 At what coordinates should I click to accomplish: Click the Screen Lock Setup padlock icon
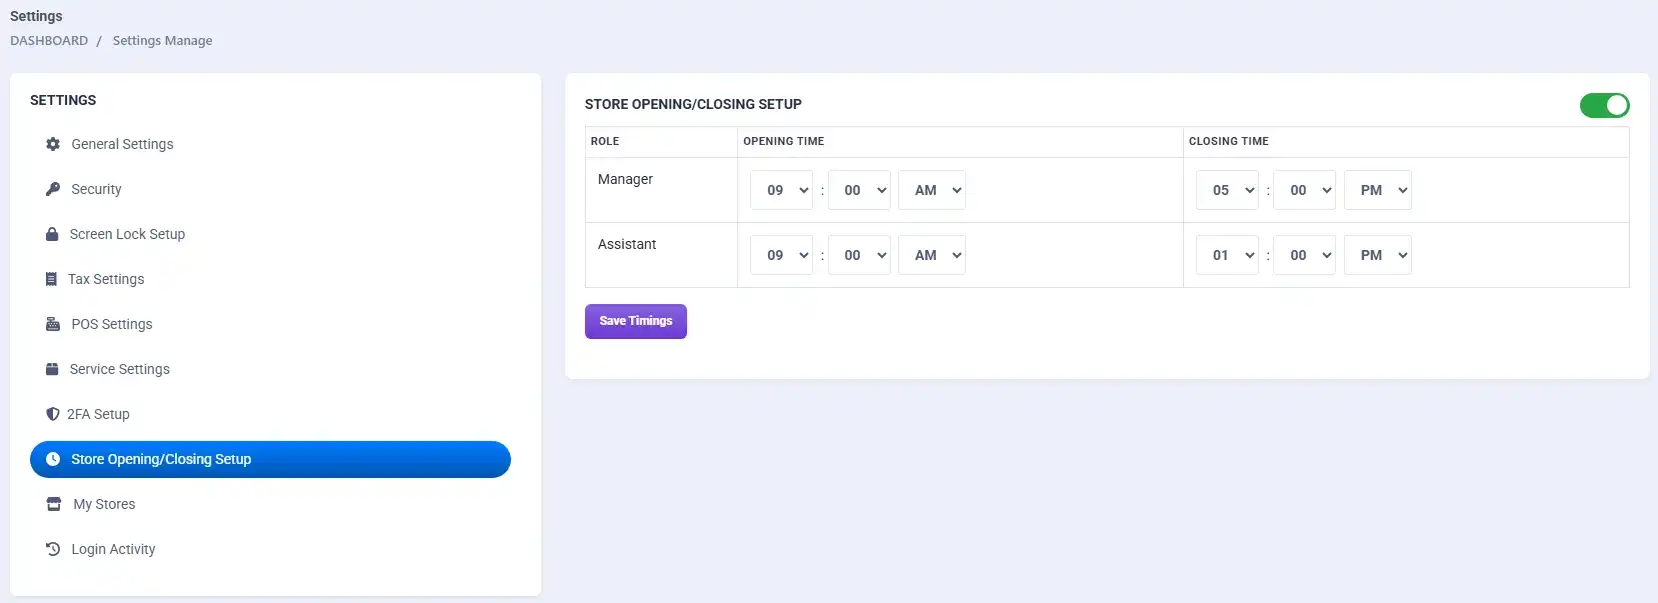52,234
